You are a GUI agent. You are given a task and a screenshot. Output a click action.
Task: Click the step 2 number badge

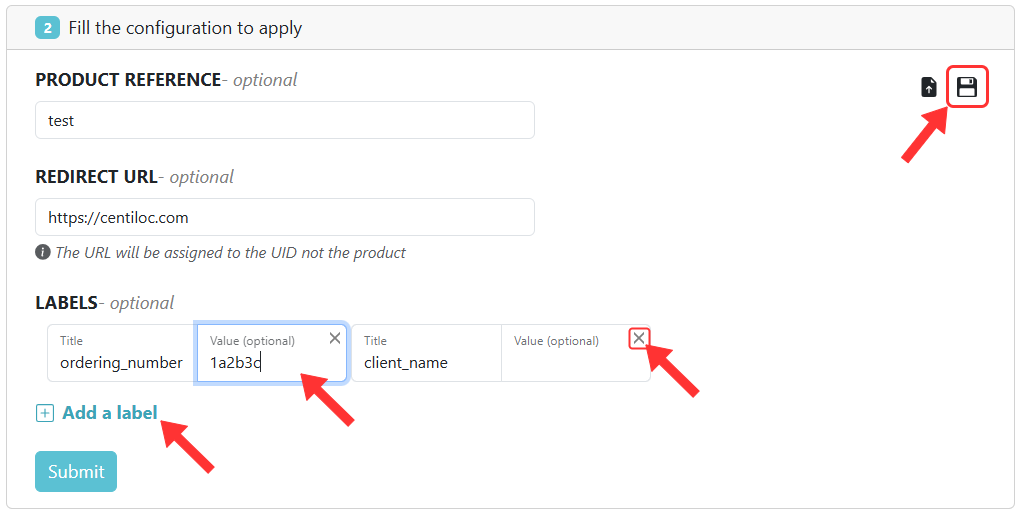pyautogui.click(x=47, y=28)
